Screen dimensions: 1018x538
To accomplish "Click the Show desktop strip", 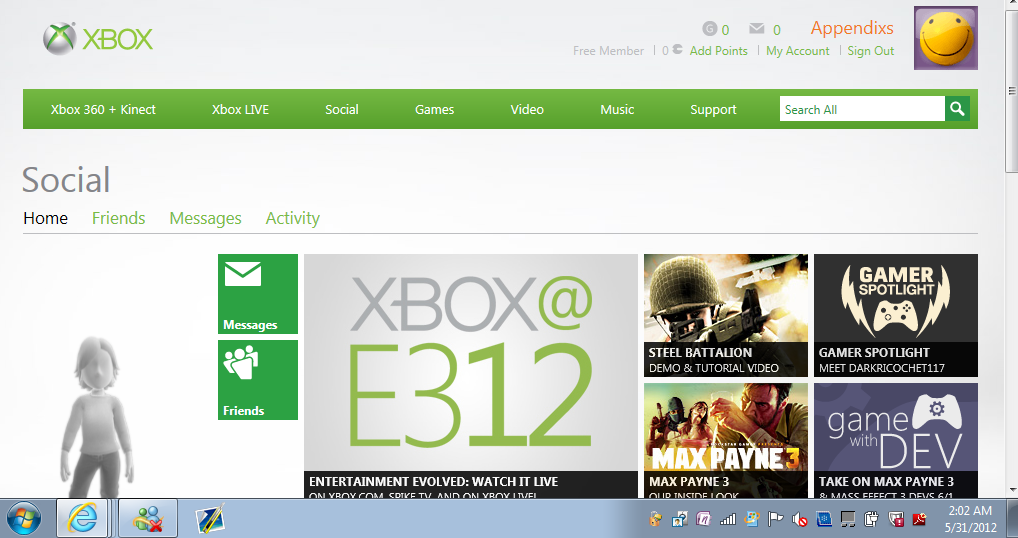I will tap(1012, 519).
